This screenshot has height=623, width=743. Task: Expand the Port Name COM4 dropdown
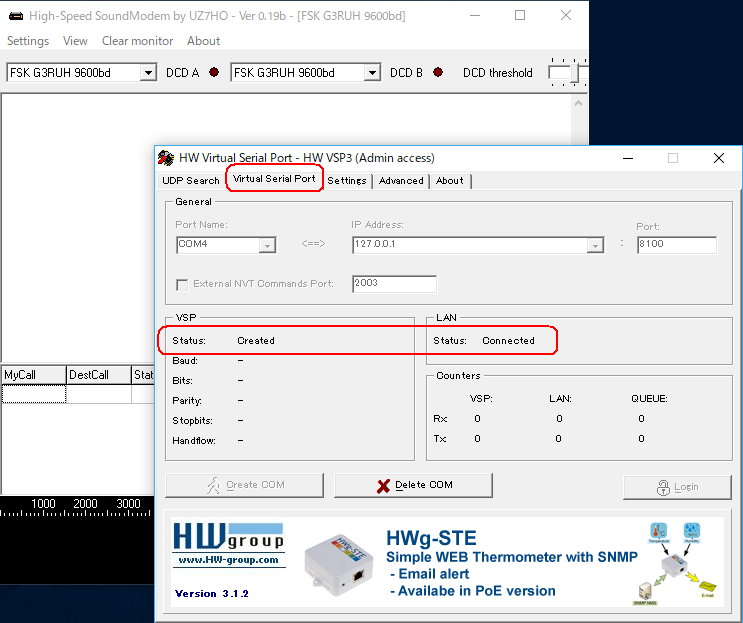click(x=267, y=245)
